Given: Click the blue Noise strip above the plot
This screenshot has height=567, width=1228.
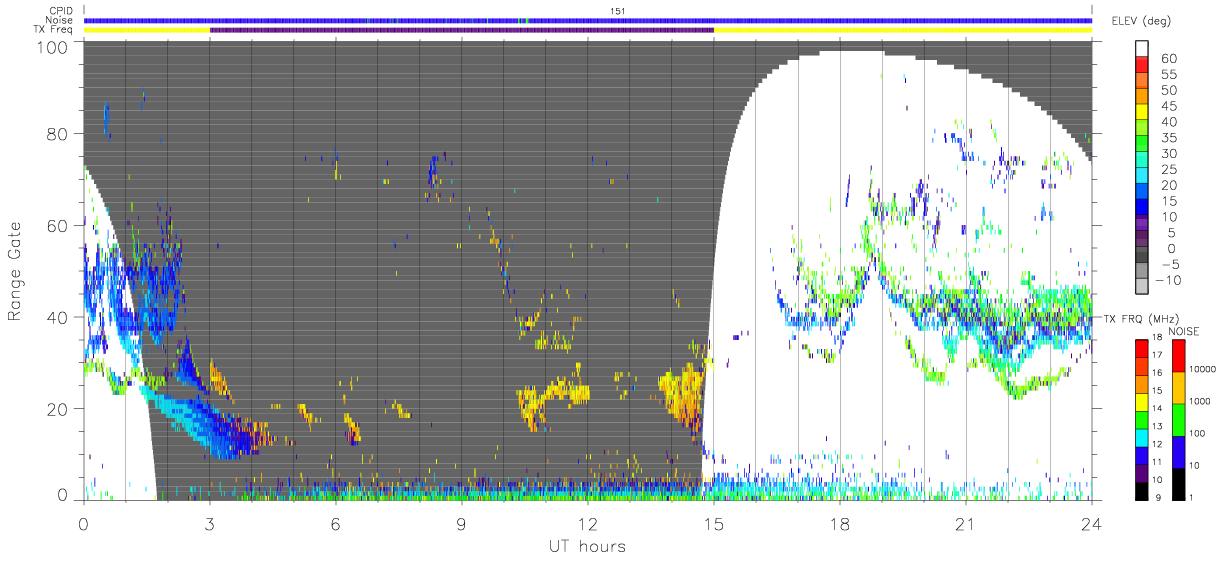Looking at the screenshot, I should pyautogui.click(x=587, y=20).
